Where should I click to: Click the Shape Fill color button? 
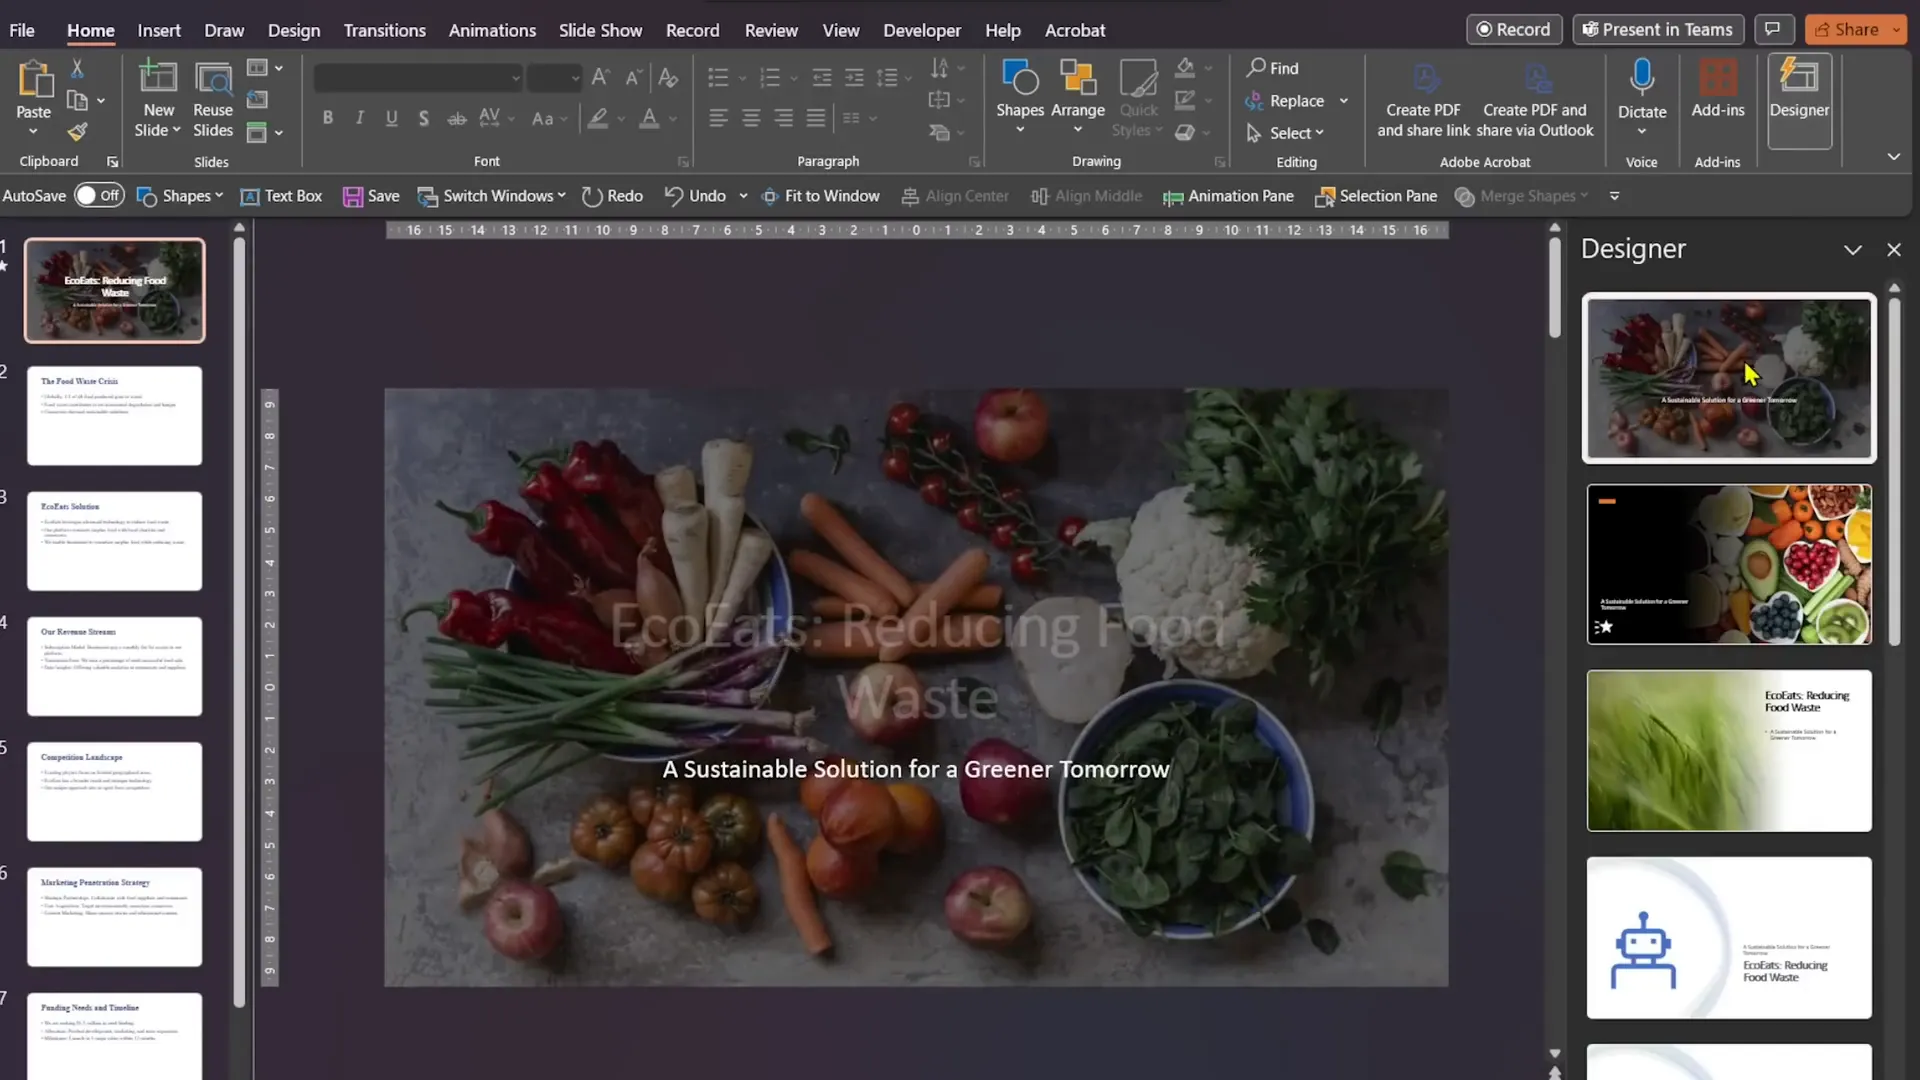pyautogui.click(x=1185, y=68)
